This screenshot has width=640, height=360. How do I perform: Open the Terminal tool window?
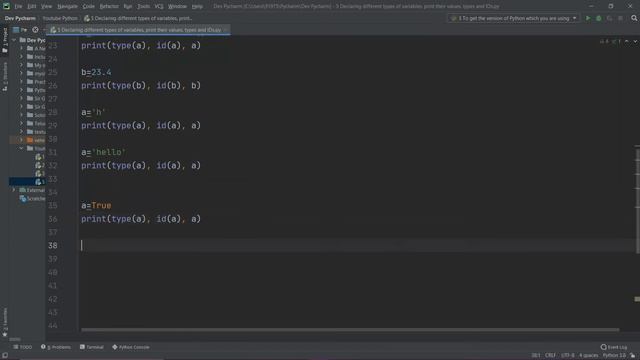coord(92,347)
